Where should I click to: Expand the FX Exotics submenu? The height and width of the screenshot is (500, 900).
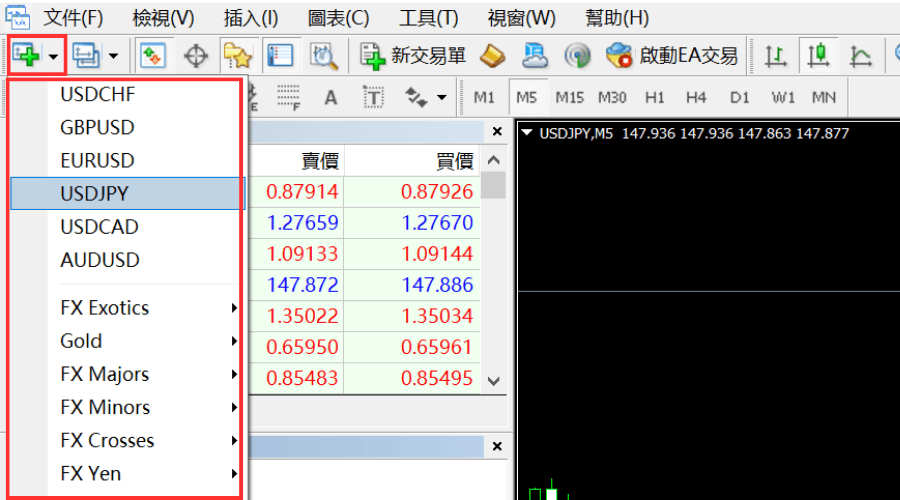coord(125,308)
